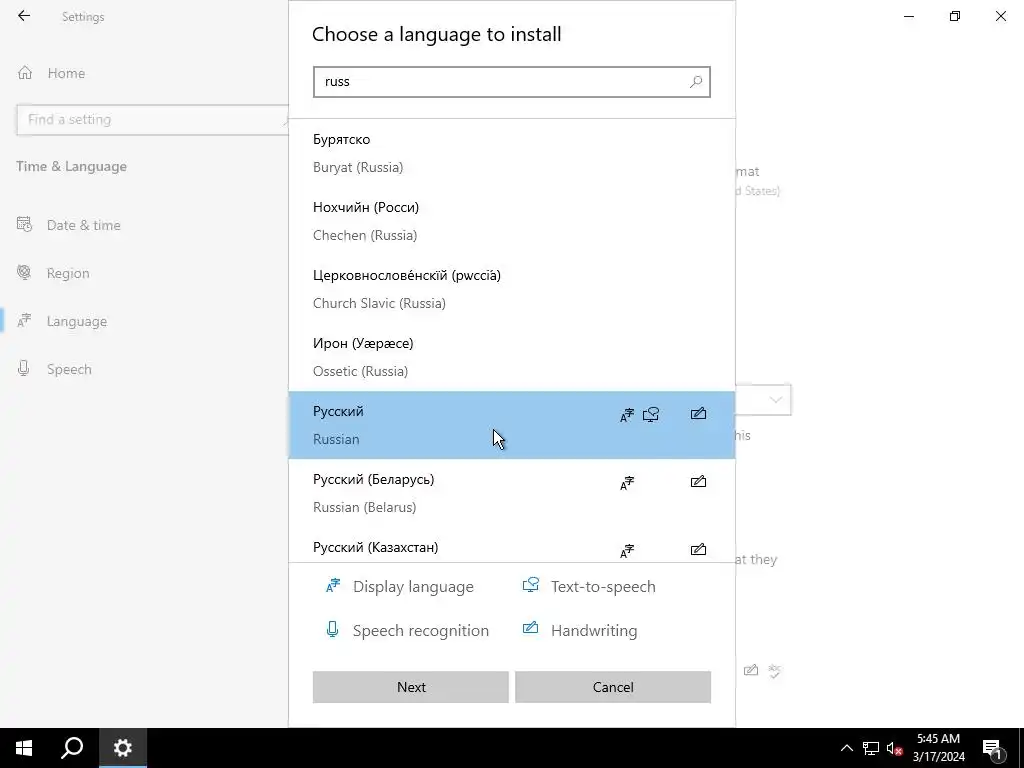The image size is (1024, 768).
Task: Click display language icon for Russian (Belarus)
Action: pyautogui.click(x=627, y=483)
